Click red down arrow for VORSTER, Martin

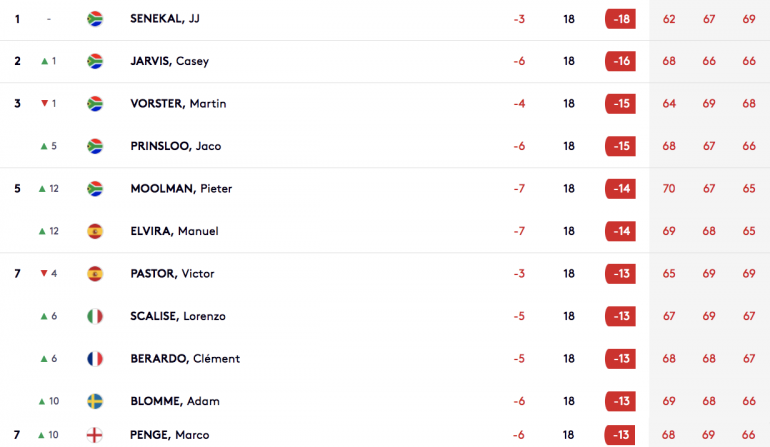(x=44, y=103)
